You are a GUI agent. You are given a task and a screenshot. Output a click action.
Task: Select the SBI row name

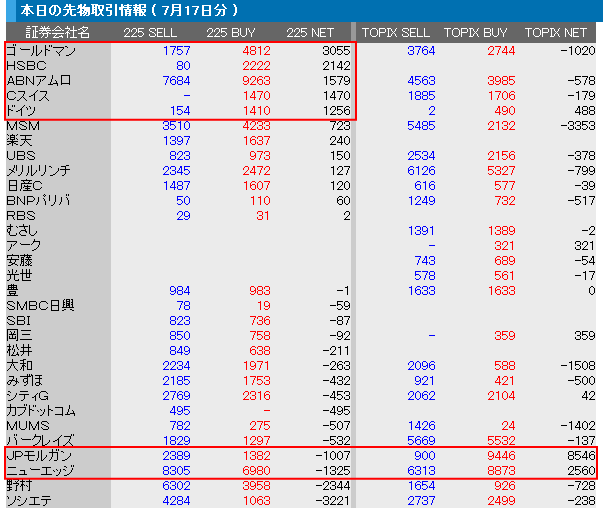[x=18, y=320]
